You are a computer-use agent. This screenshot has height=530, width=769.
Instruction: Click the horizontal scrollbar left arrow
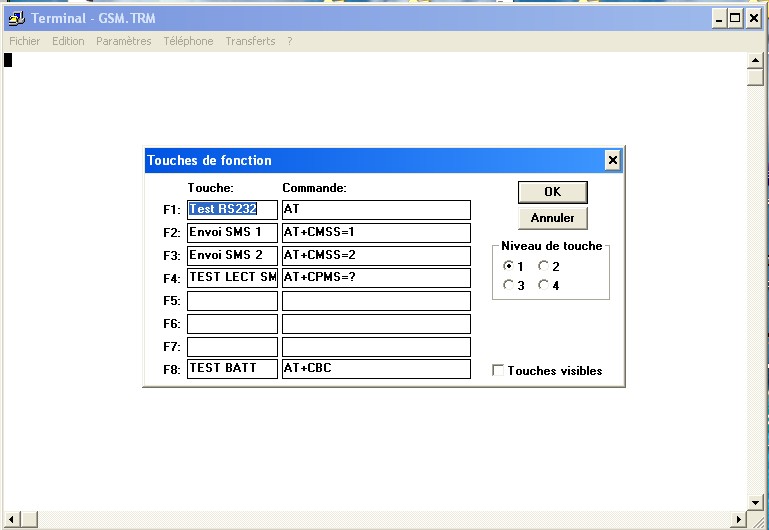[10, 519]
